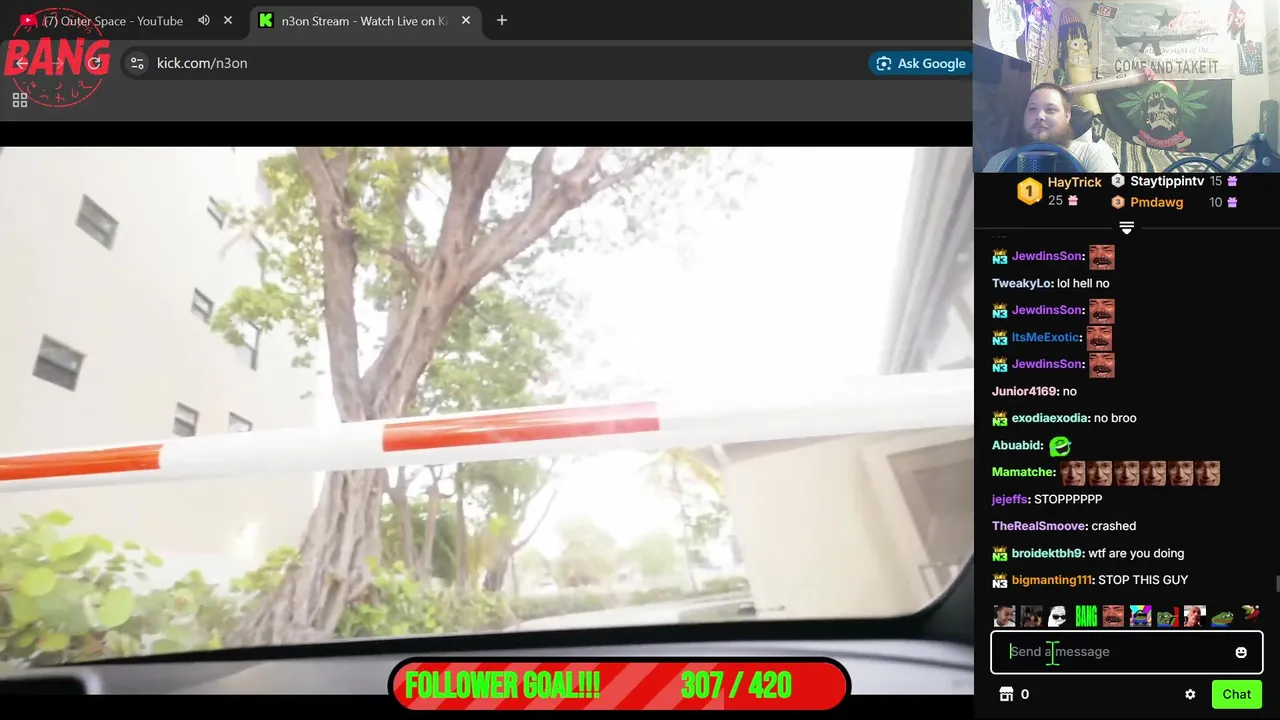Open the apps grid on bookmarks bar
The height and width of the screenshot is (720, 1280).
[x=20, y=100]
